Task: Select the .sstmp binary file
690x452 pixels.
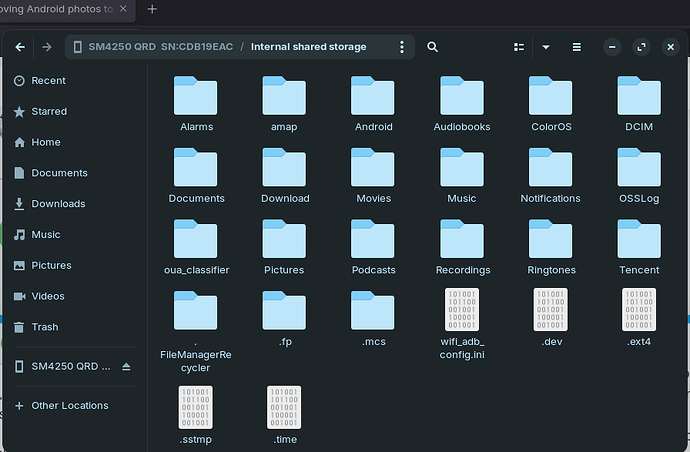Action: [x=196, y=415]
